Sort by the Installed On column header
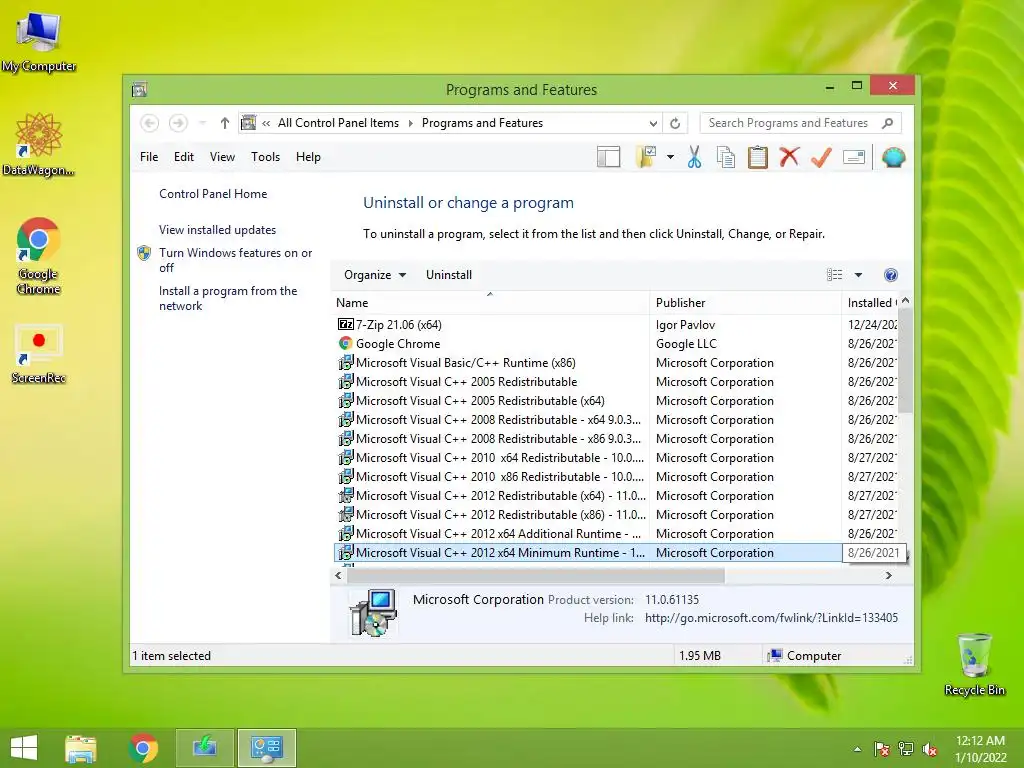 coord(871,303)
